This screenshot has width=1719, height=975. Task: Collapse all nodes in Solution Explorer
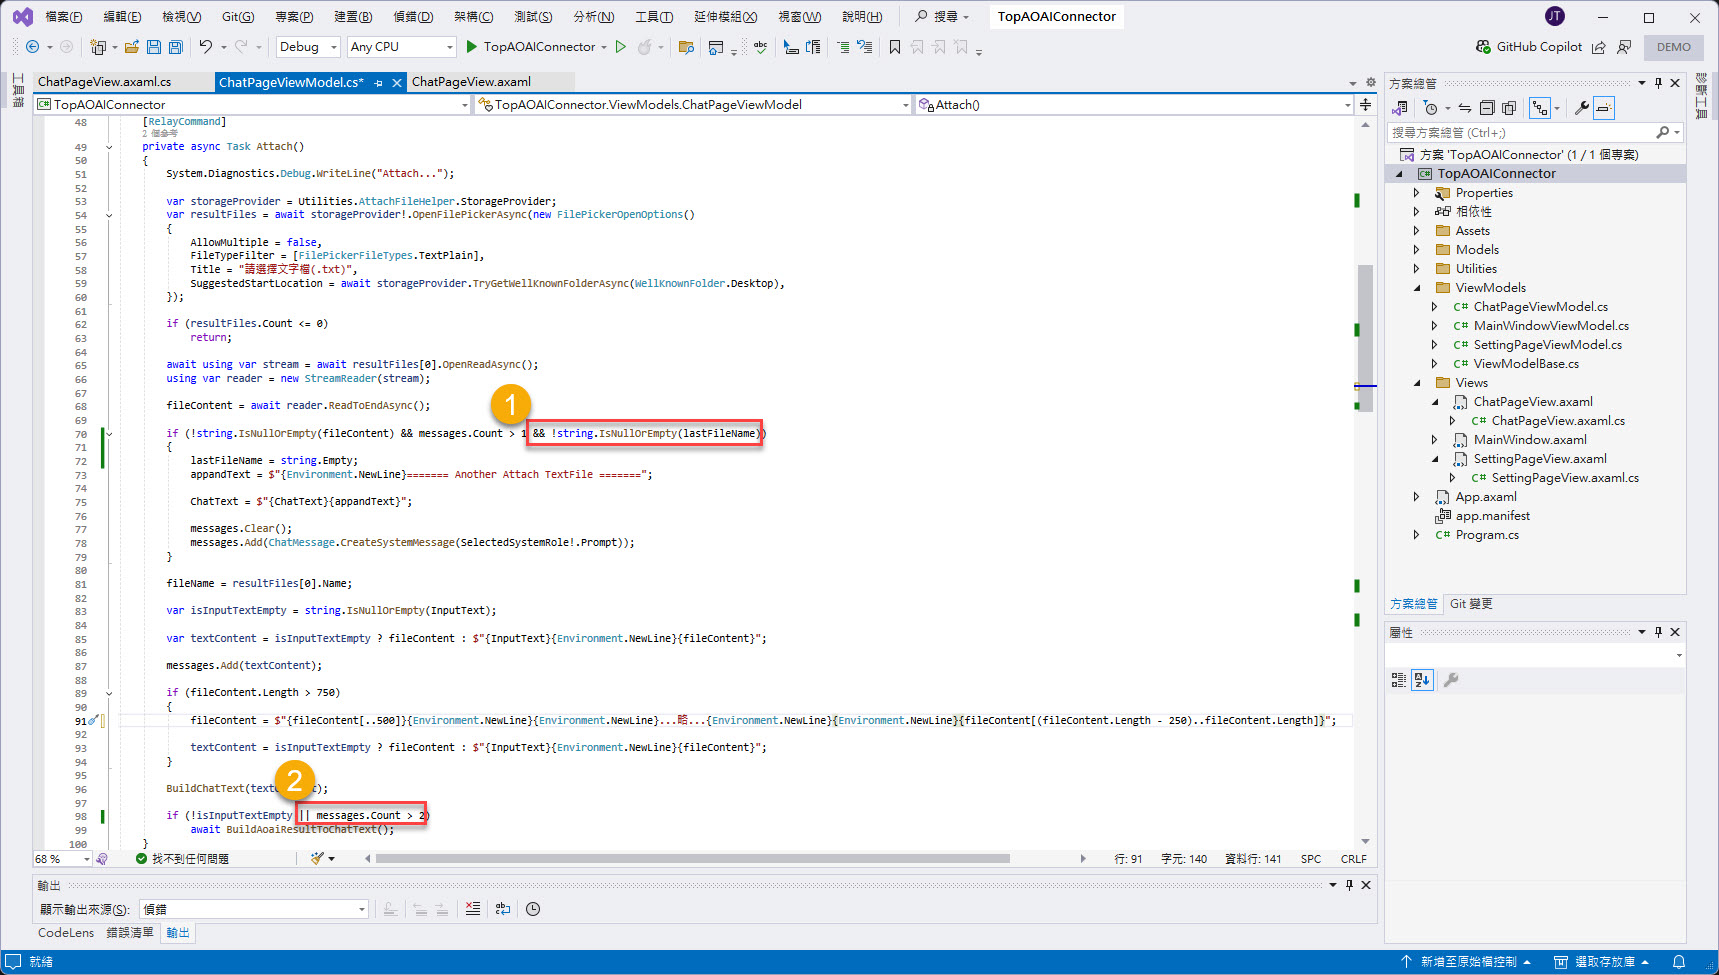coord(1487,108)
